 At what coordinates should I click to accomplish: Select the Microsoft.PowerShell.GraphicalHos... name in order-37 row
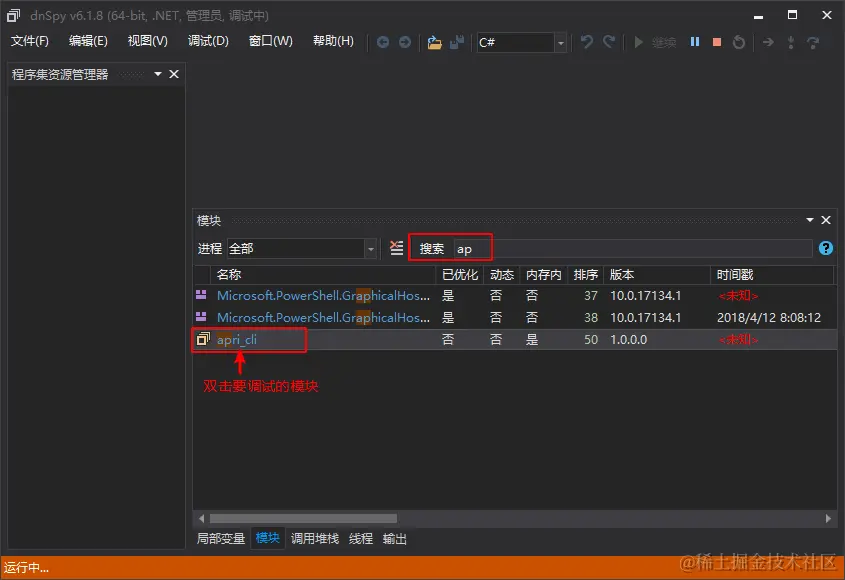point(323,295)
